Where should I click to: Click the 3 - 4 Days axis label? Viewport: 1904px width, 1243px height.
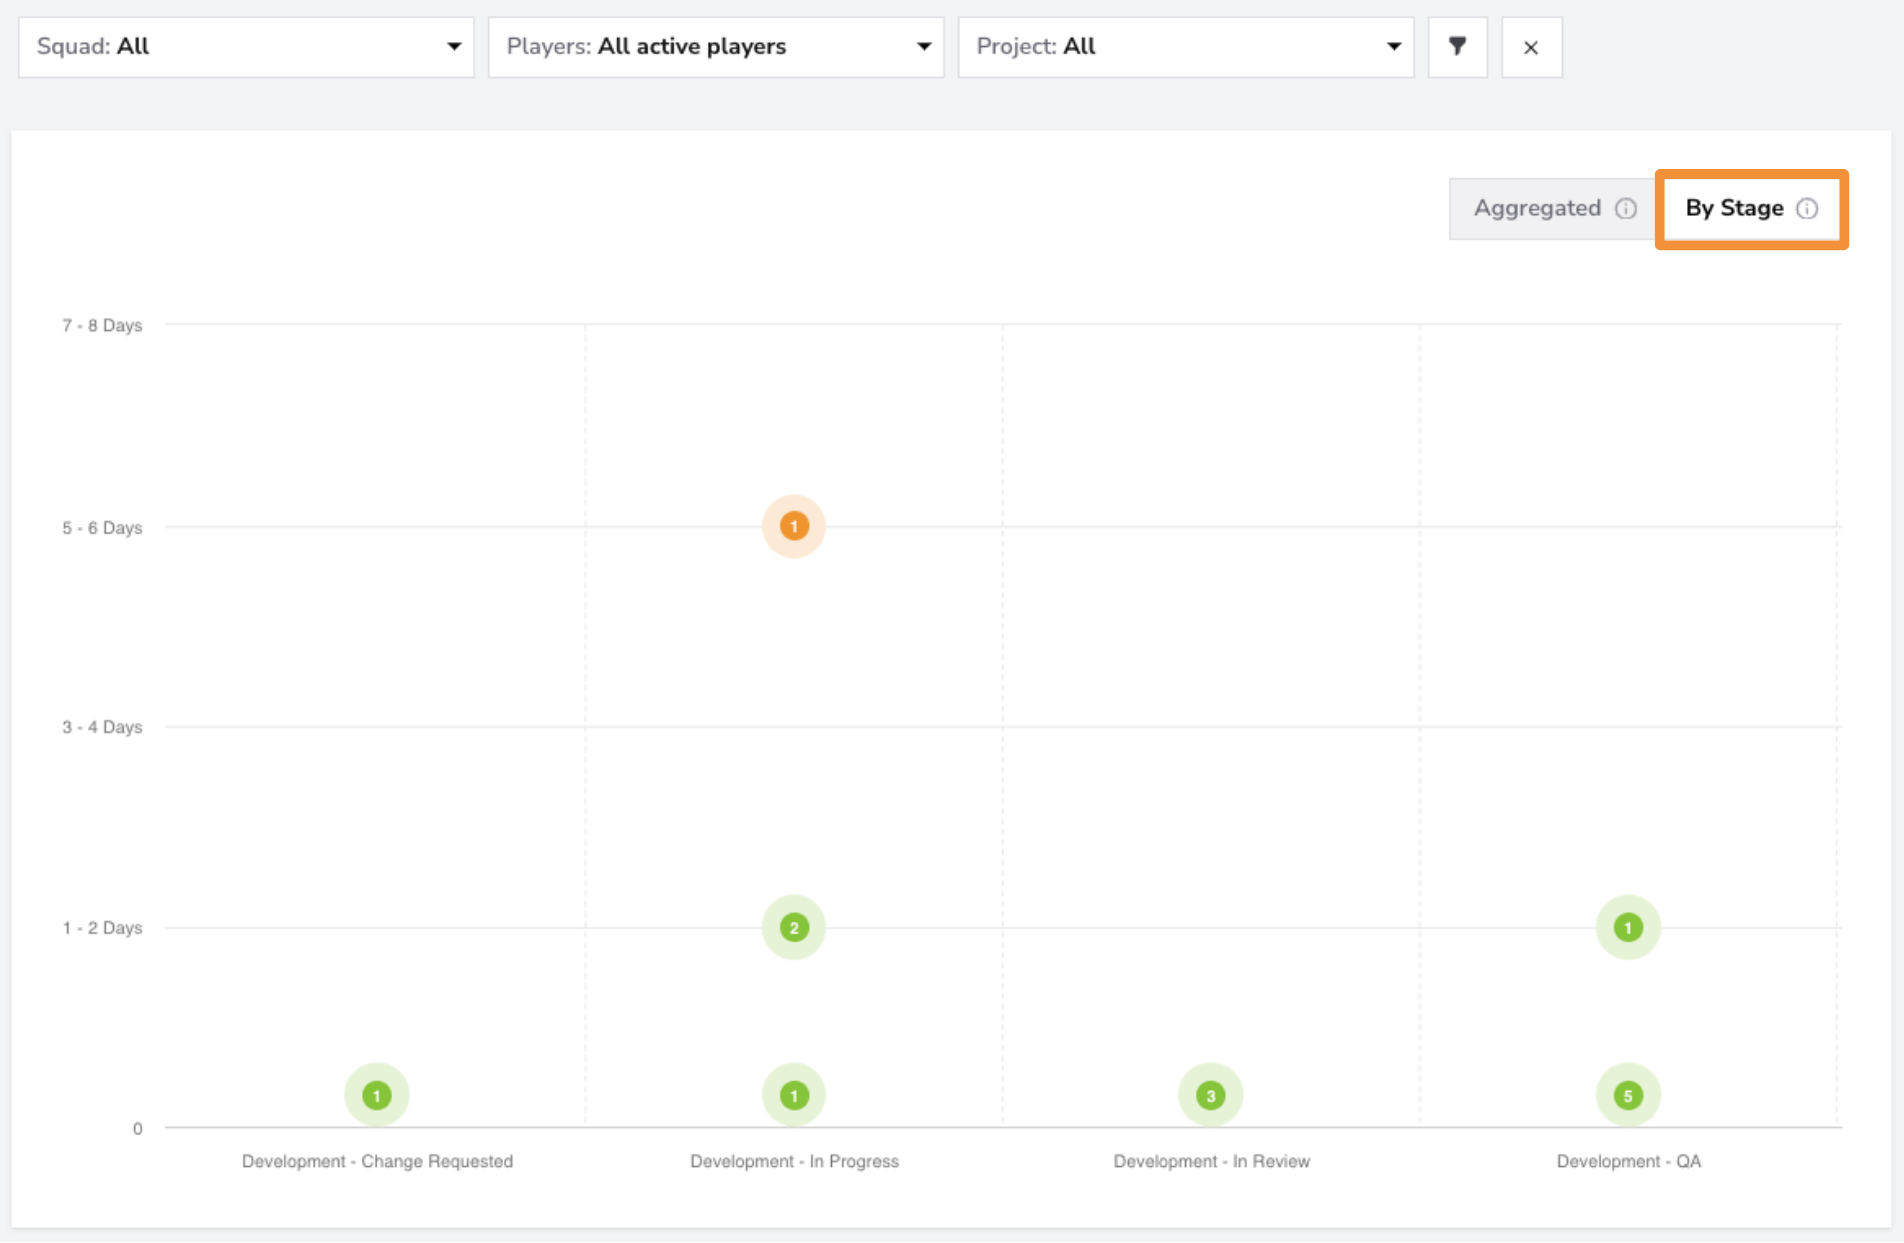102,727
